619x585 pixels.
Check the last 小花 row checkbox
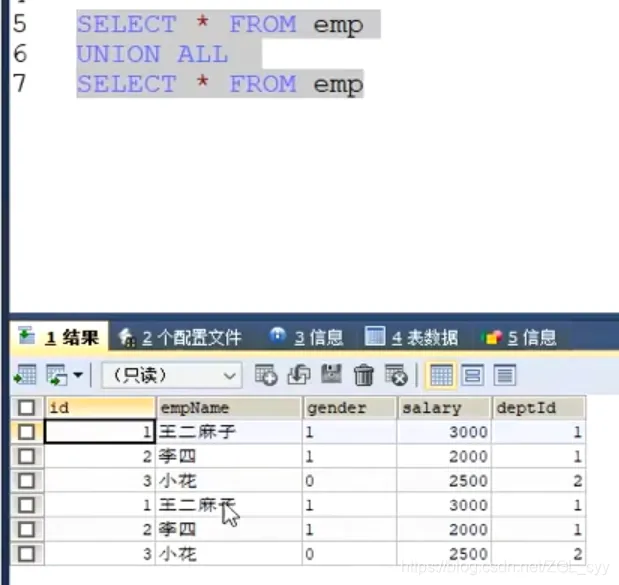(x=26, y=554)
